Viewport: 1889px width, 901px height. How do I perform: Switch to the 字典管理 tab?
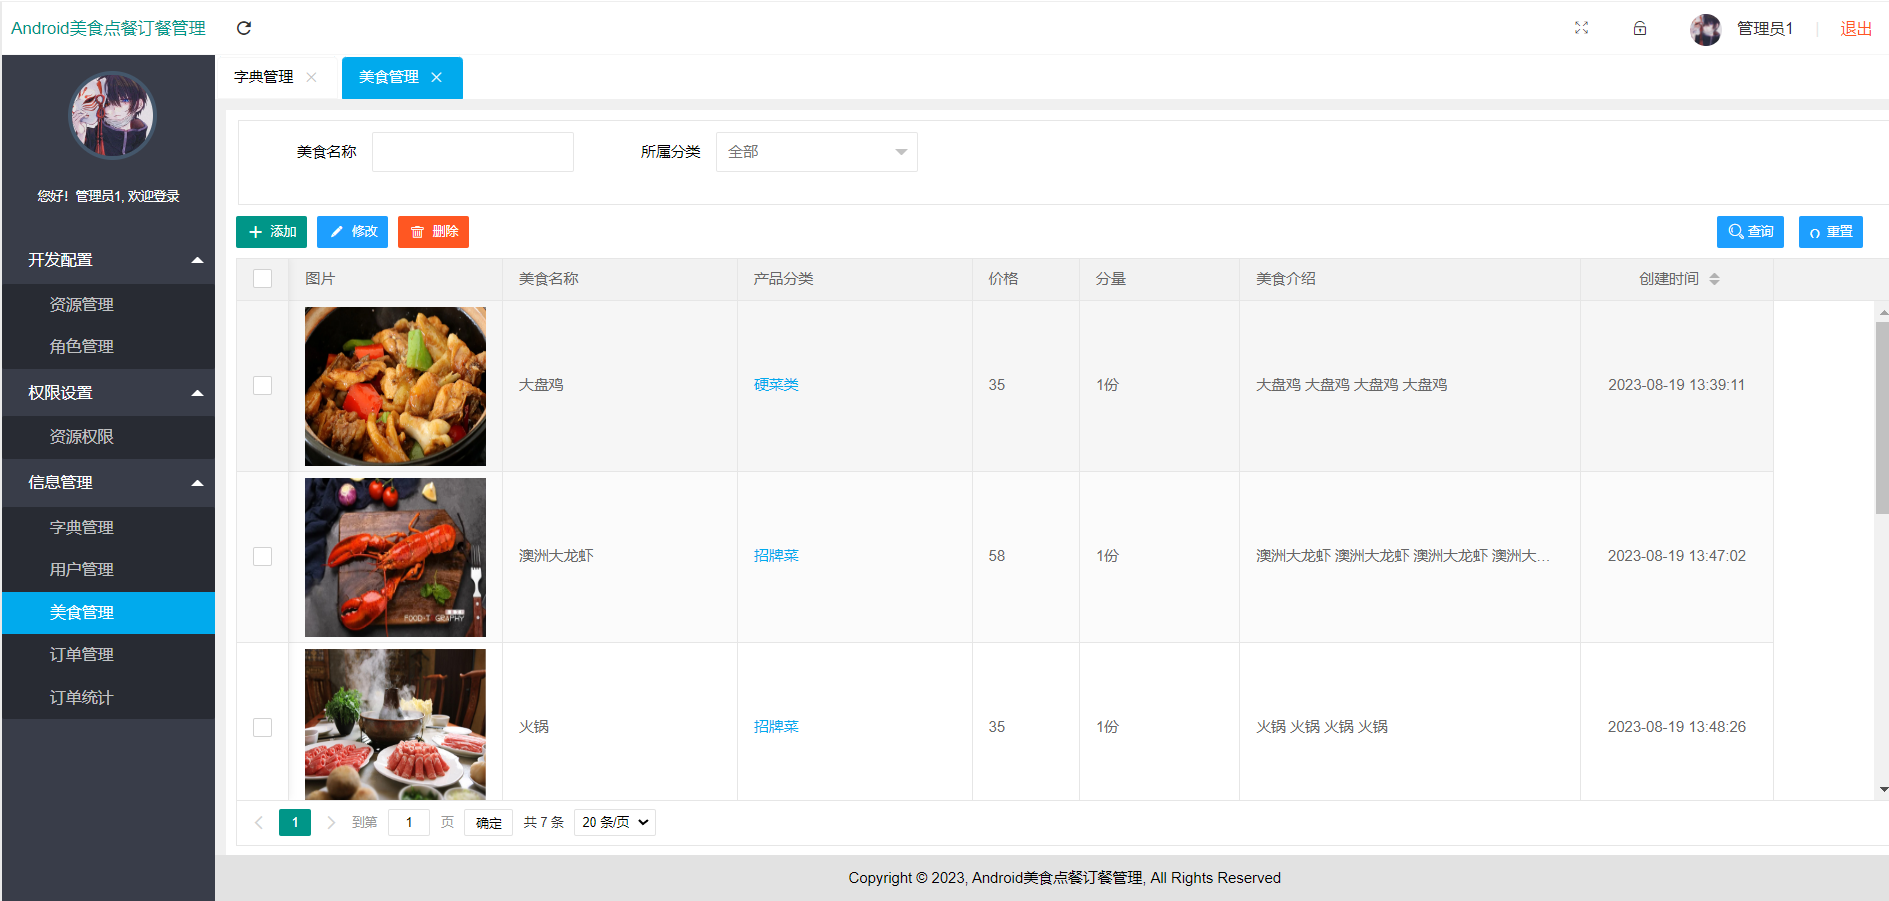tap(263, 76)
